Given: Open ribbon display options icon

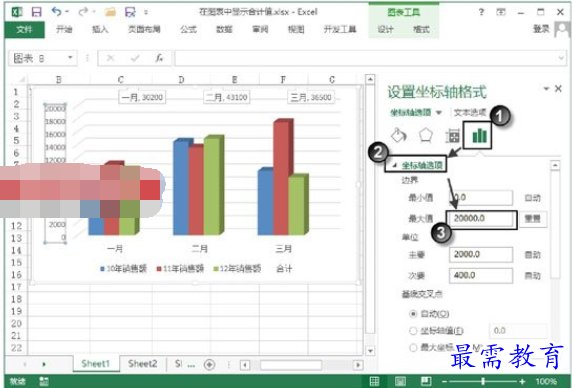Looking at the screenshot, I should [x=501, y=12].
